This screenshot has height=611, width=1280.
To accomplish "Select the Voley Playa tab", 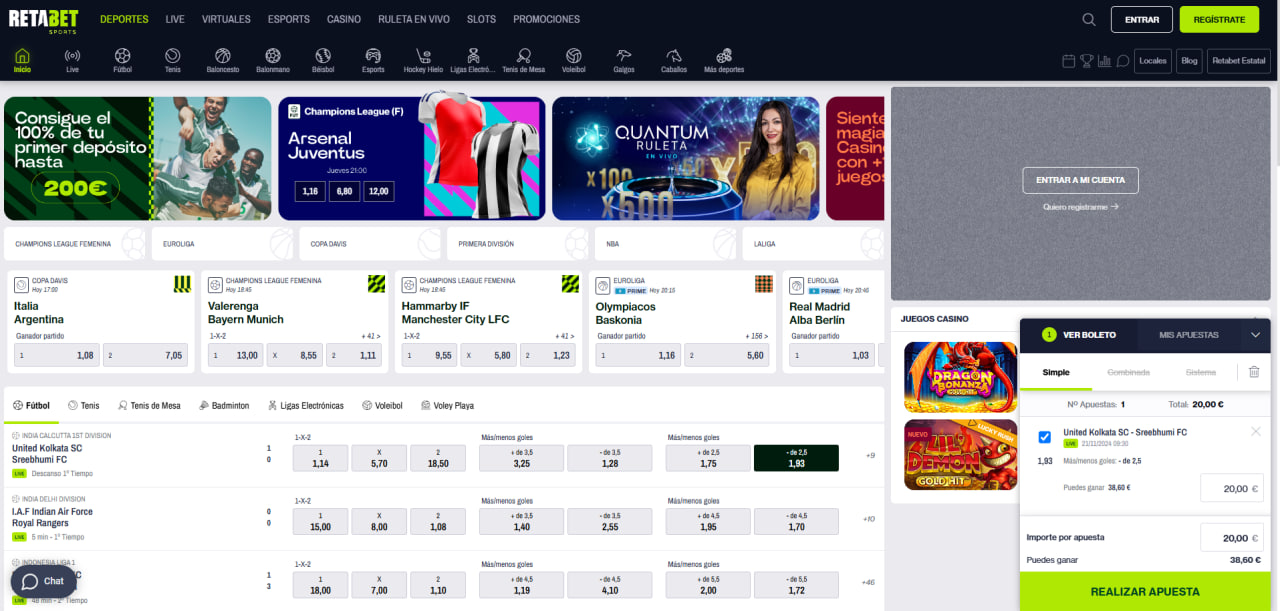I will (447, 406).
